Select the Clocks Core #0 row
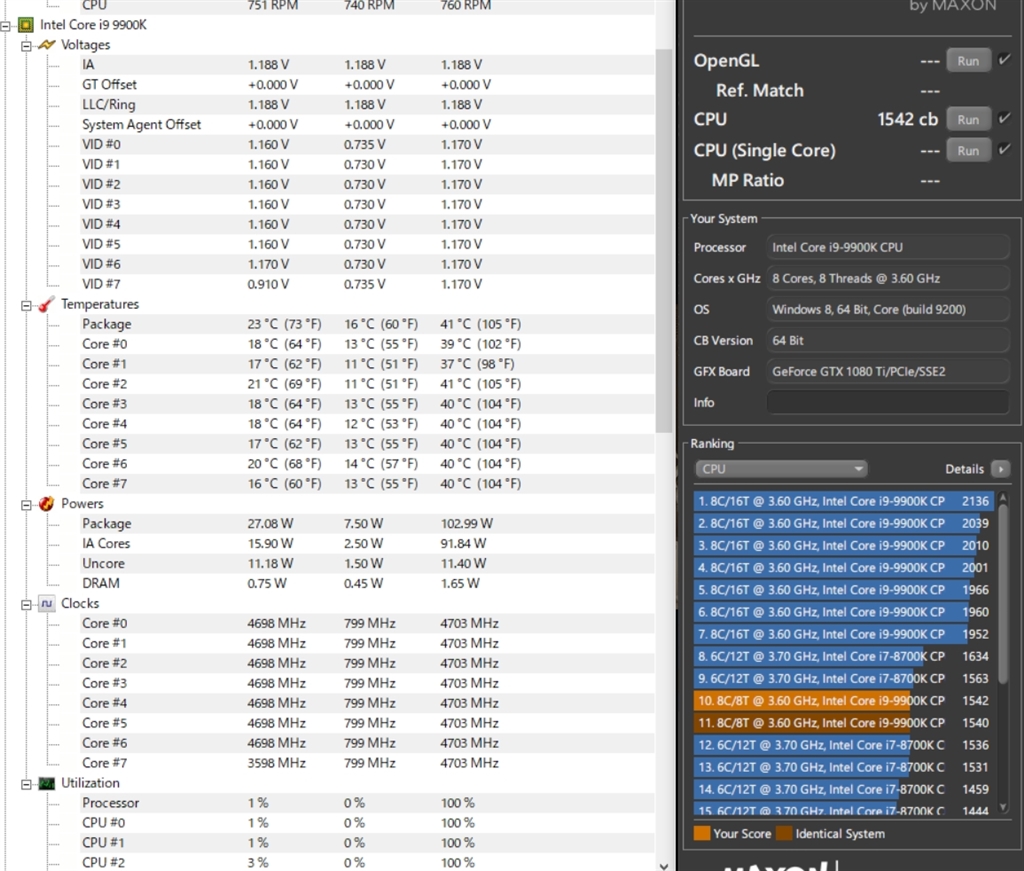The width and height of the screenshot is (1024, 871). pyautogui.click(x=366, y=624)
